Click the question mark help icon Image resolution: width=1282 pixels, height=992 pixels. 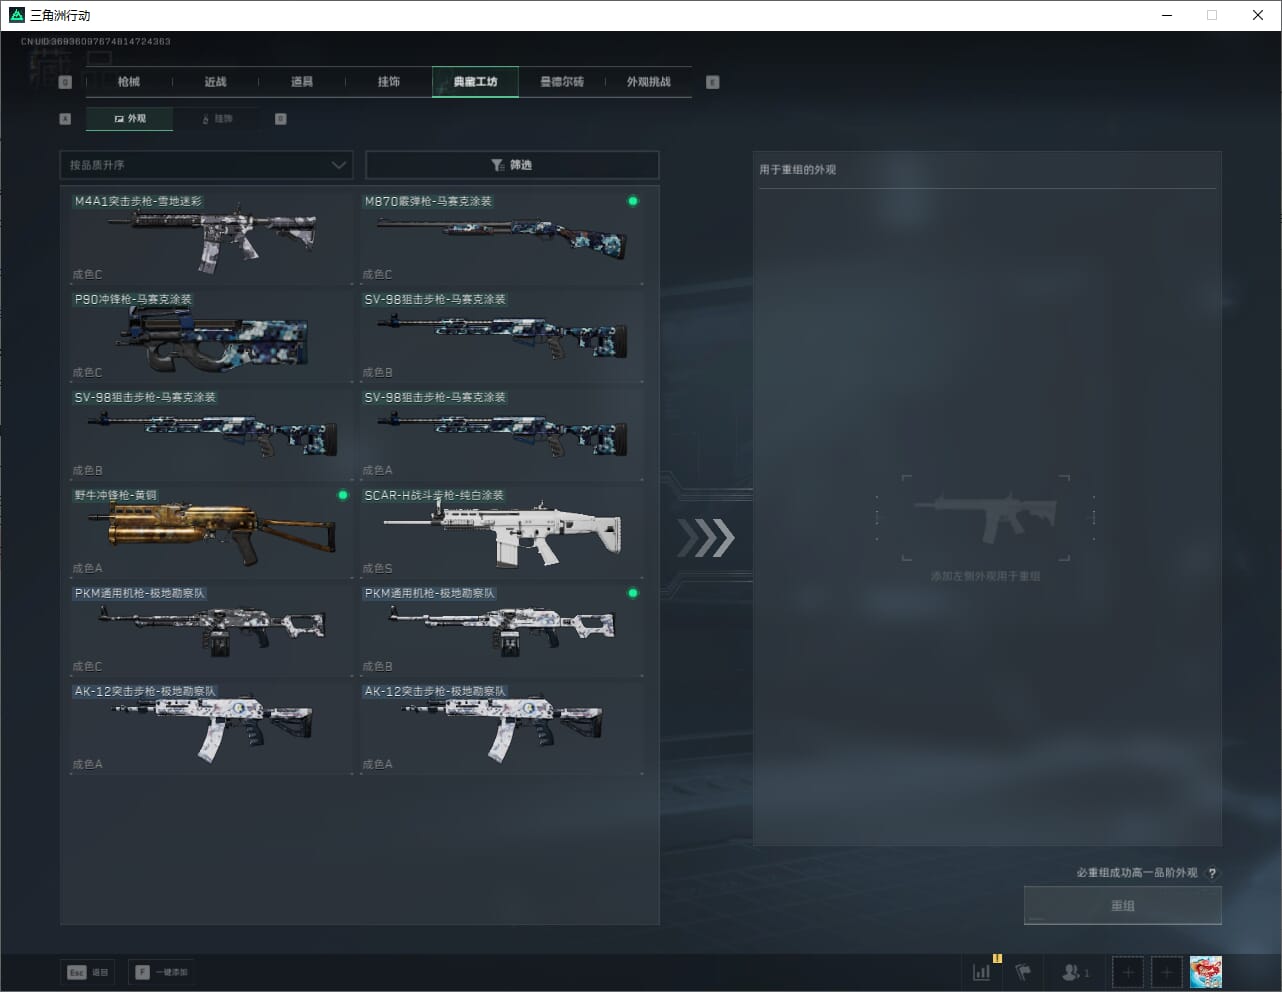pos(1212,873)
